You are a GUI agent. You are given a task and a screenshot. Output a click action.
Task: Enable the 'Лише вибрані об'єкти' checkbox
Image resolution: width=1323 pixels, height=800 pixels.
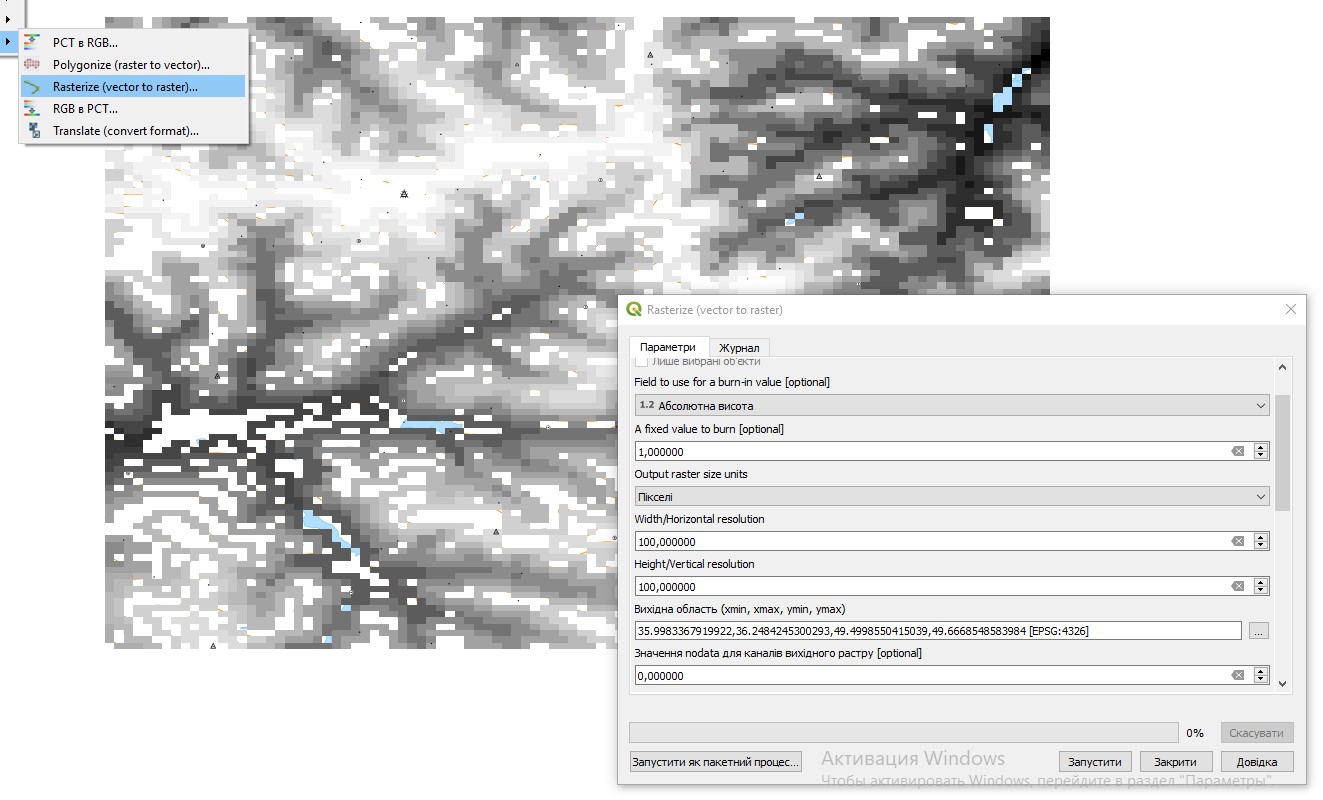click(x=641, y=362)
